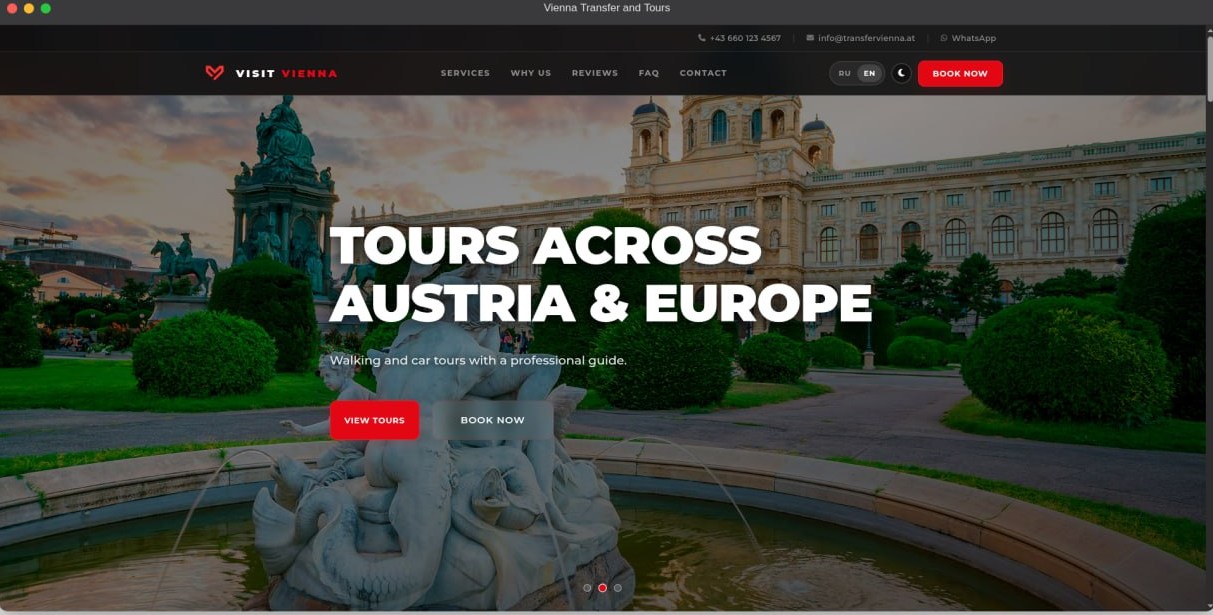Call the phone number +43 660 123 4567
The height and width of the screenshot is (615, 1213).
739,38
